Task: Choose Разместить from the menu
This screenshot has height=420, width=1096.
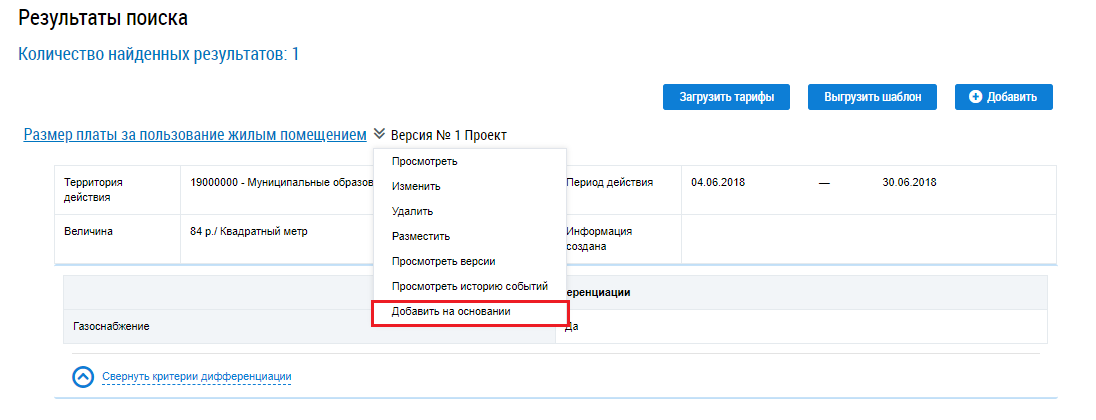Action: coord(421,236)
